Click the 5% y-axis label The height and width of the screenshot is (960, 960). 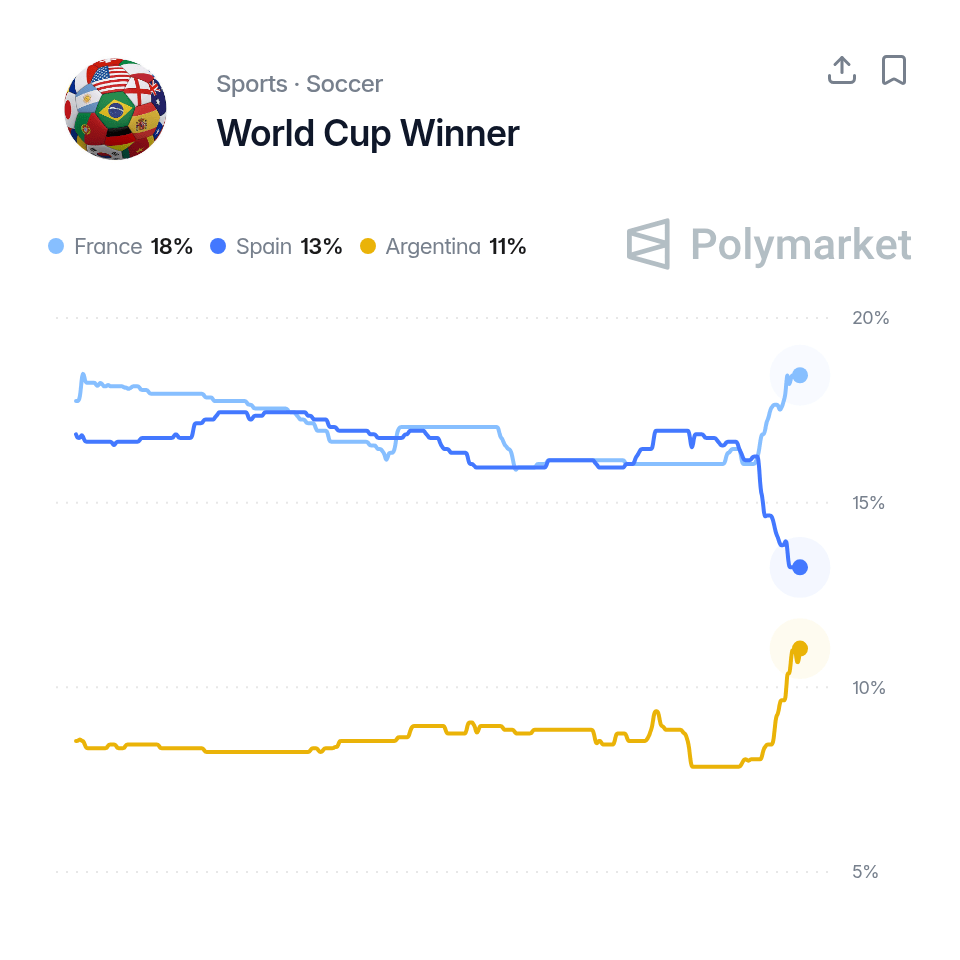tap(865, 872)
